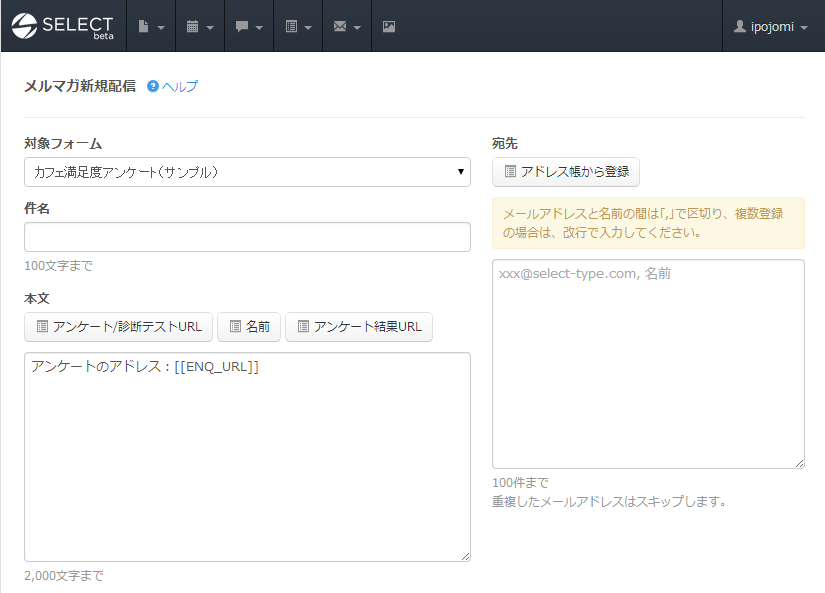Grab the recipient text area resize handle
The width and height of the screenshot is (825, 593).
coord(799,463)
